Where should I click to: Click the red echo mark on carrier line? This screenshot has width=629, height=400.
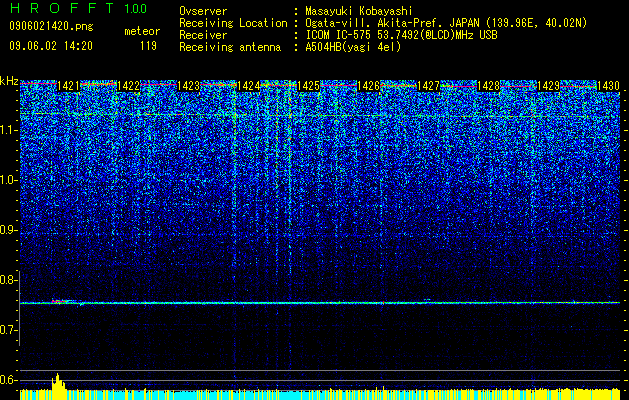(59, 301)
